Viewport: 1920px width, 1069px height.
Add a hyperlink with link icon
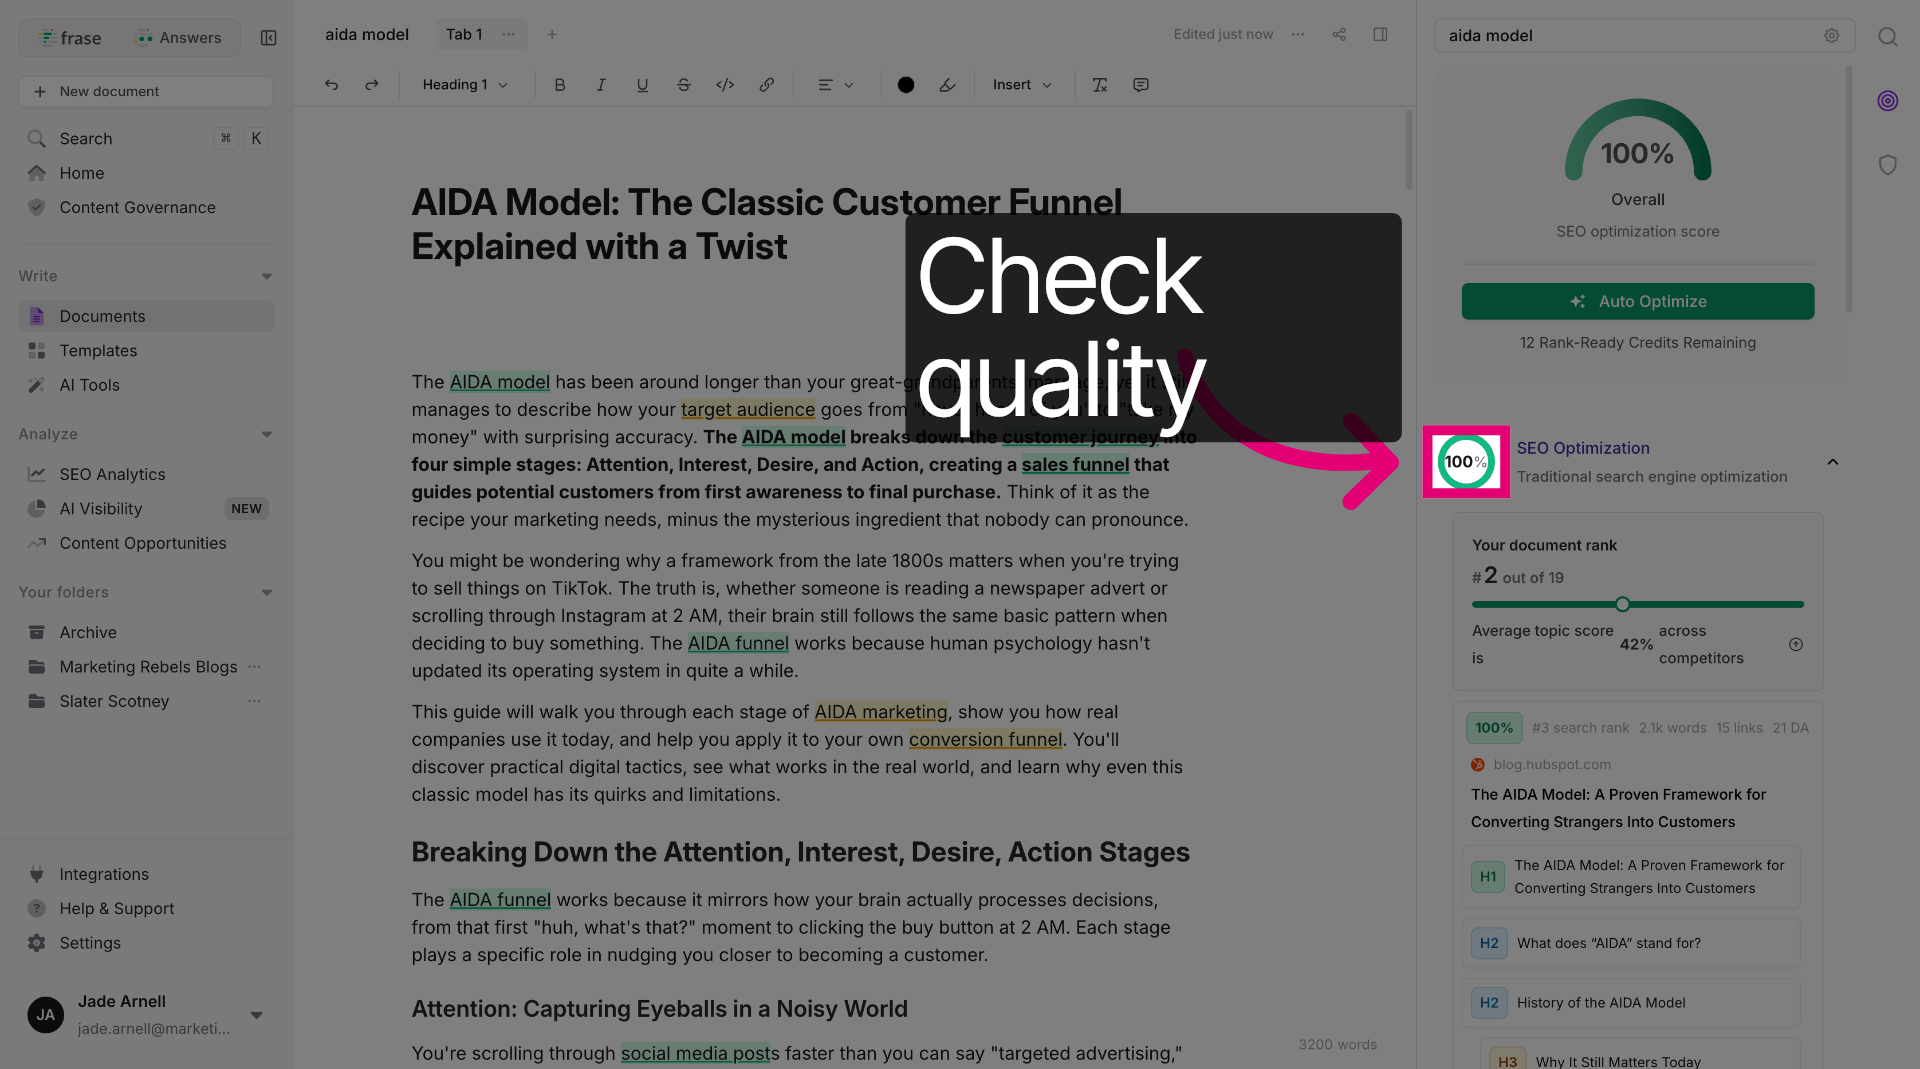pyautogui.click(x=767, y=85)
